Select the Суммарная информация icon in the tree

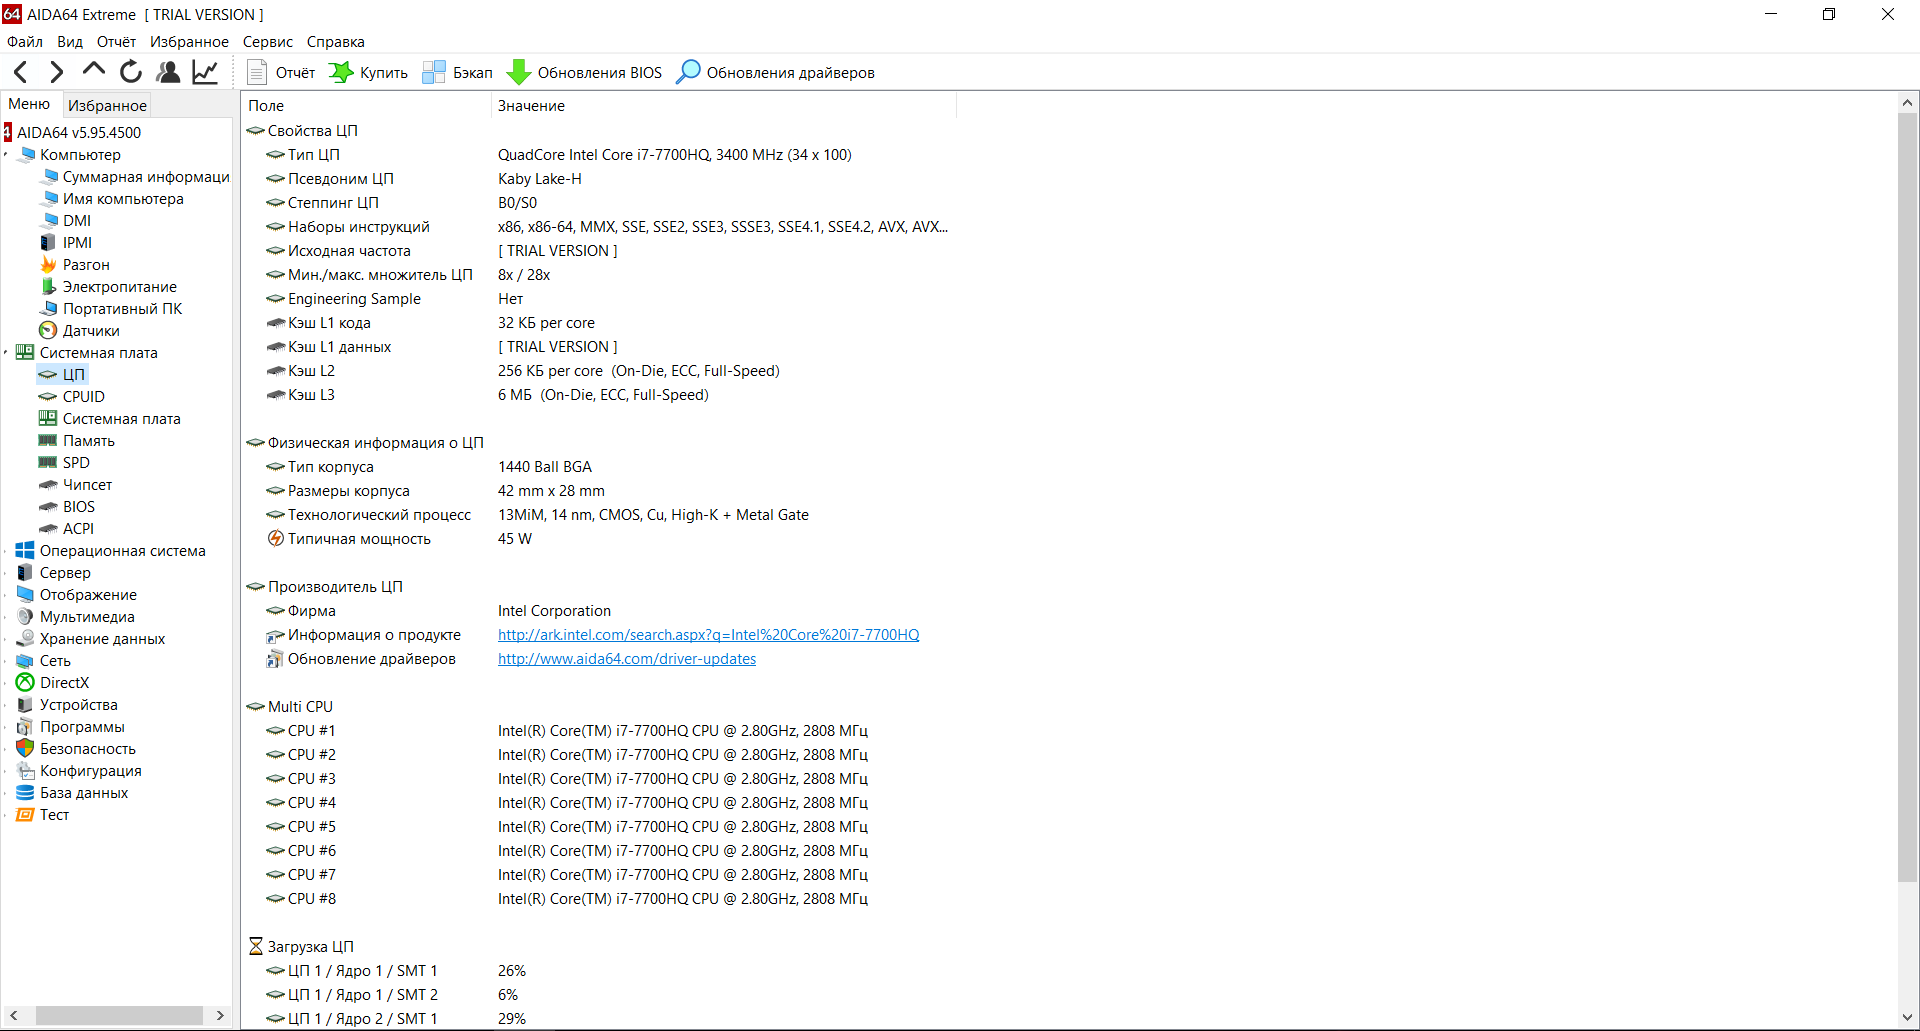[x=49, y=177]
